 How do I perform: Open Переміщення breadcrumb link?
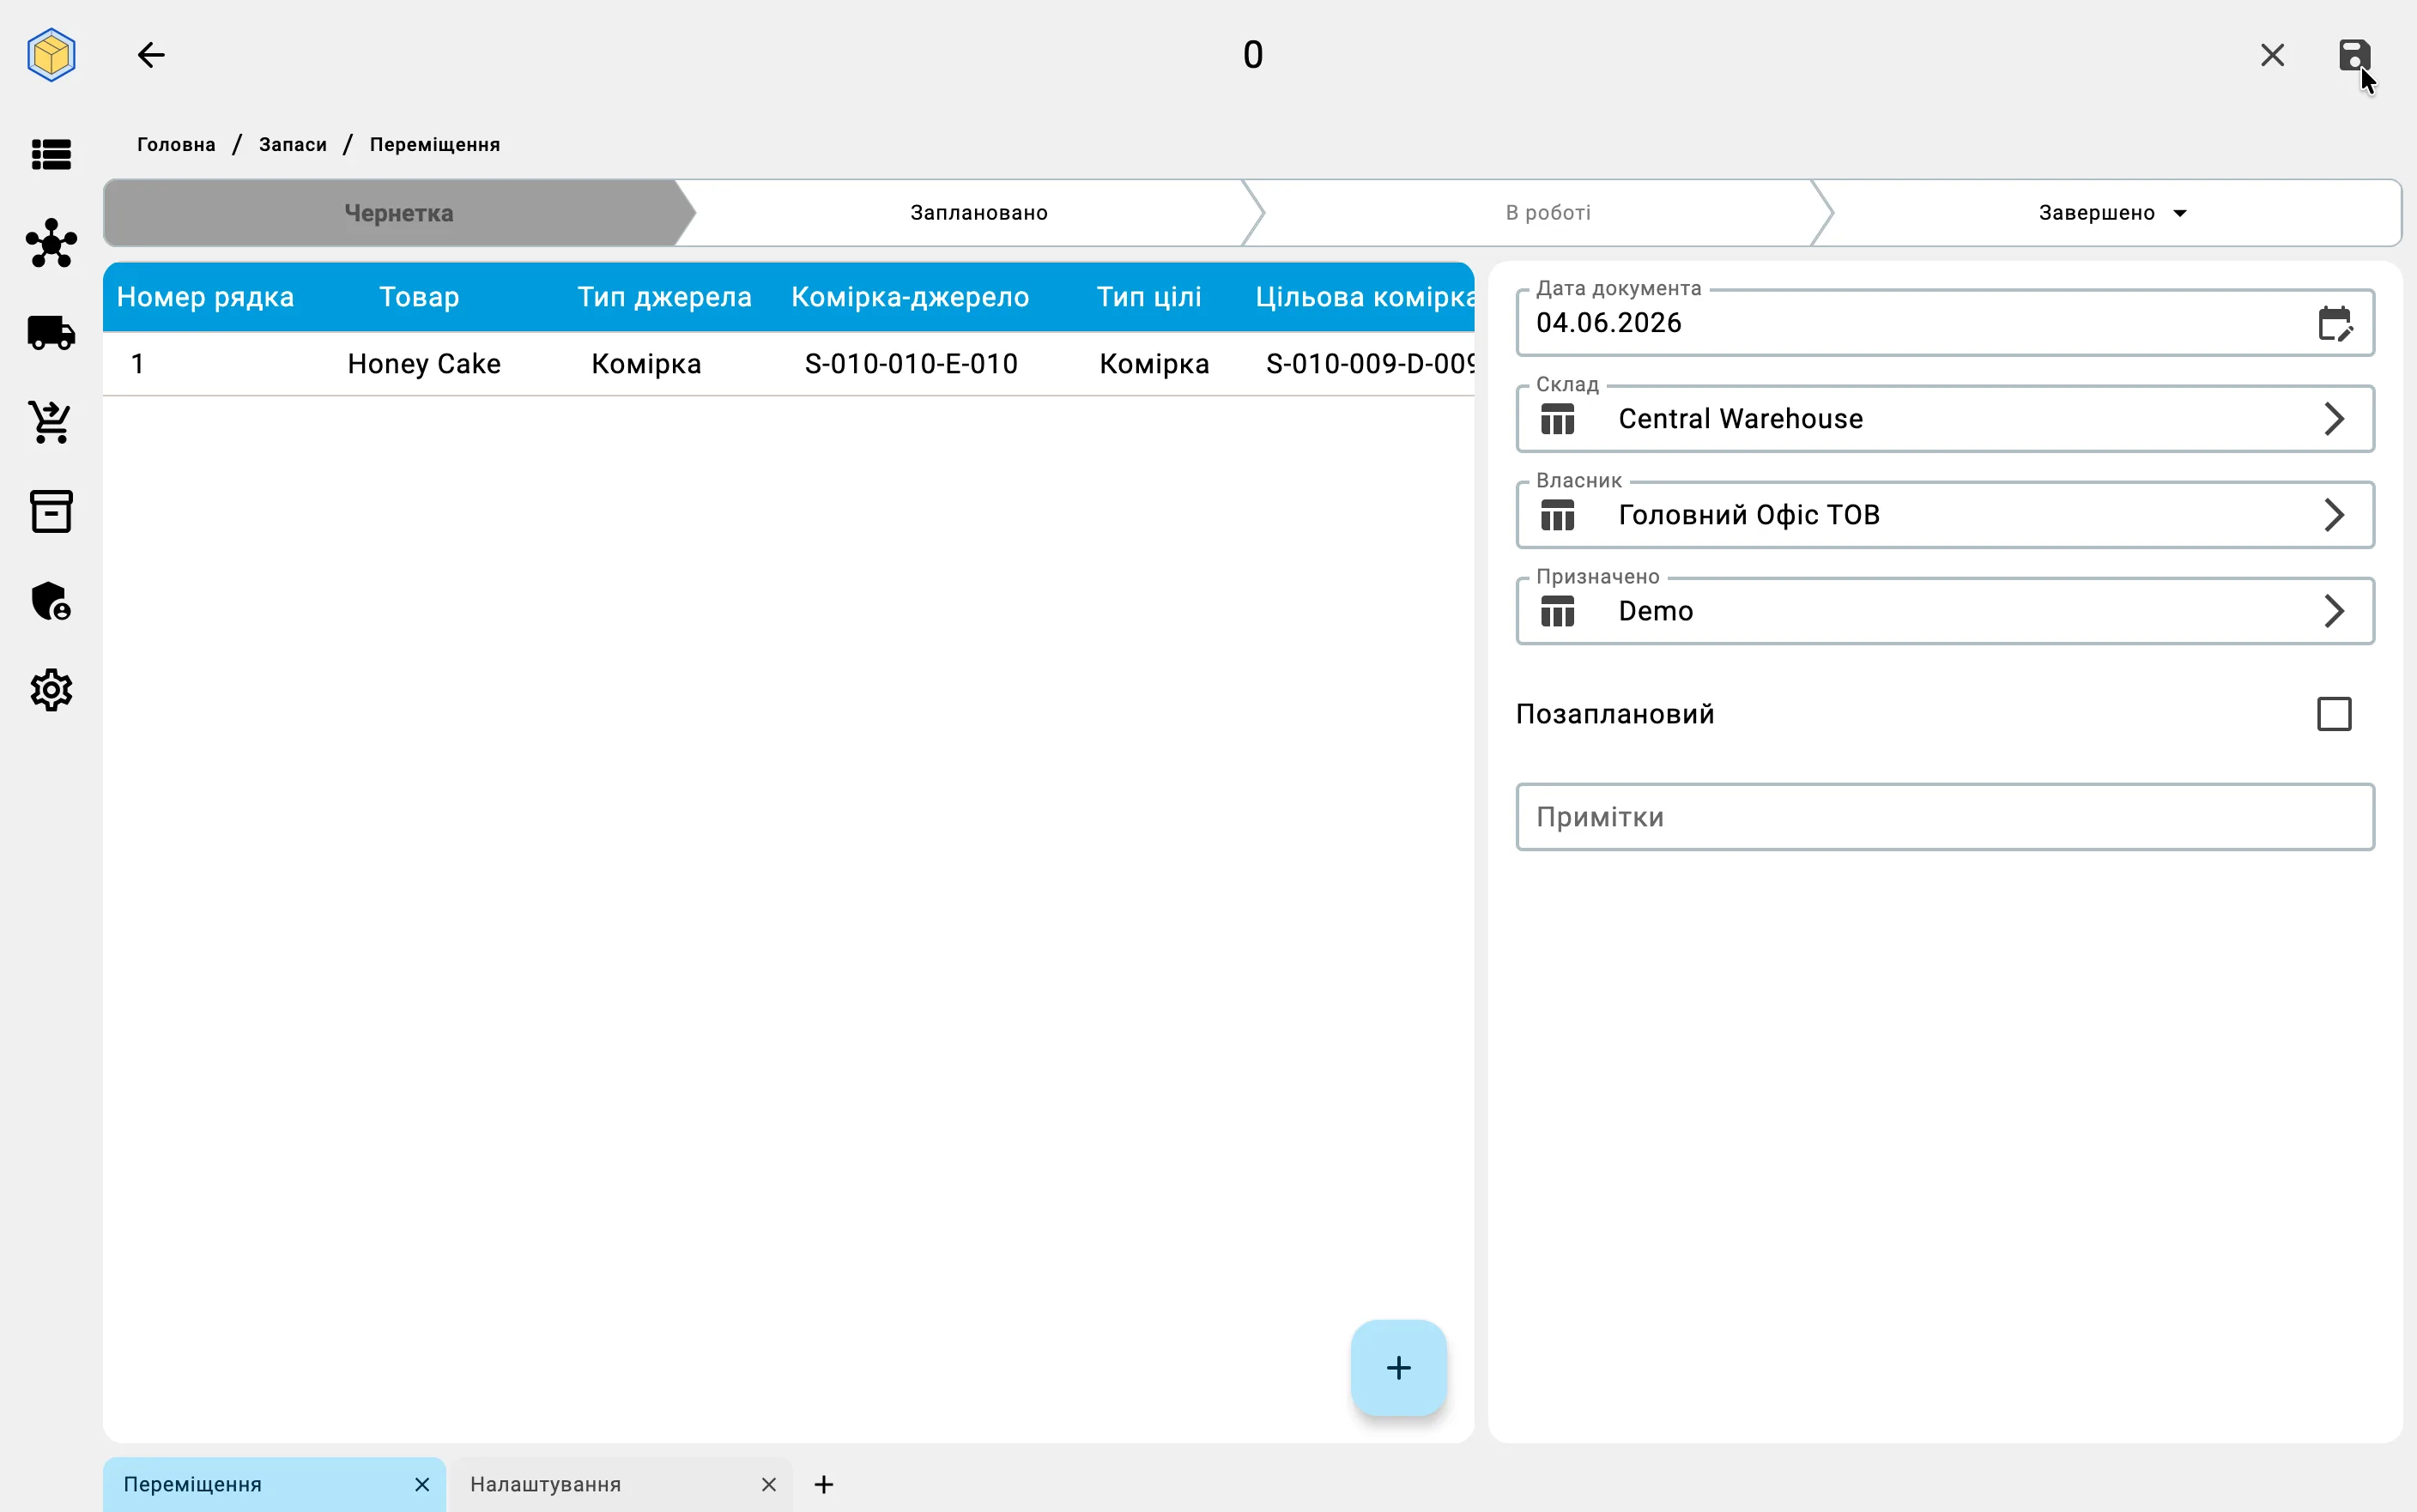point(434,144)
